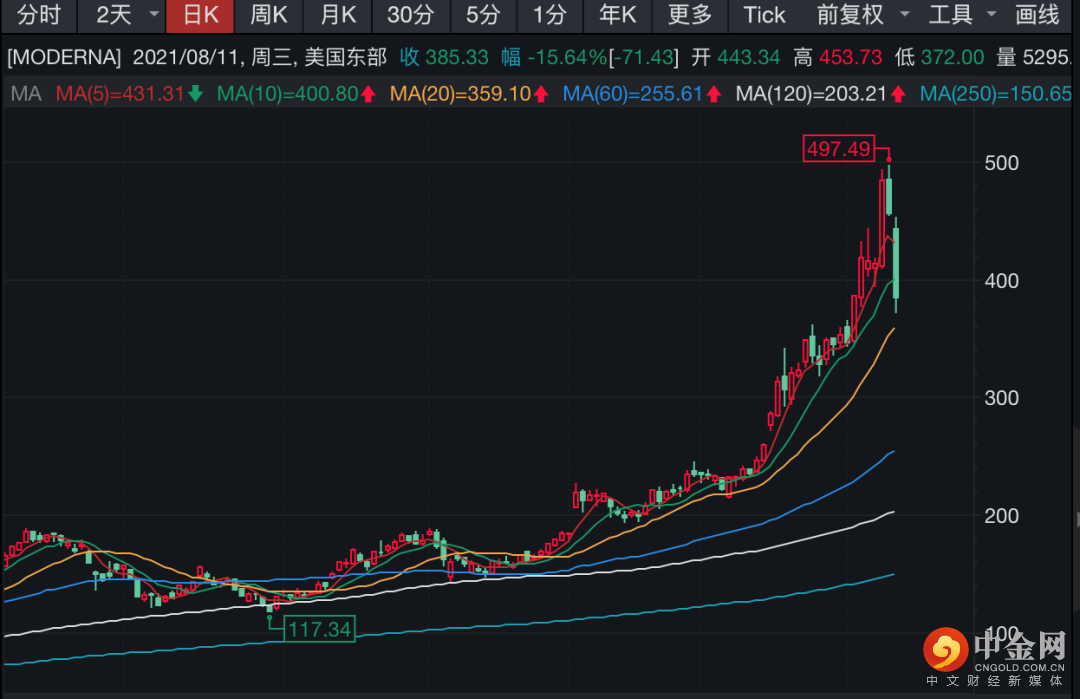Select the MA(5)=431.31 indicator value
The width and height of the screenshot is (1080, 699).
pos(120,94)
